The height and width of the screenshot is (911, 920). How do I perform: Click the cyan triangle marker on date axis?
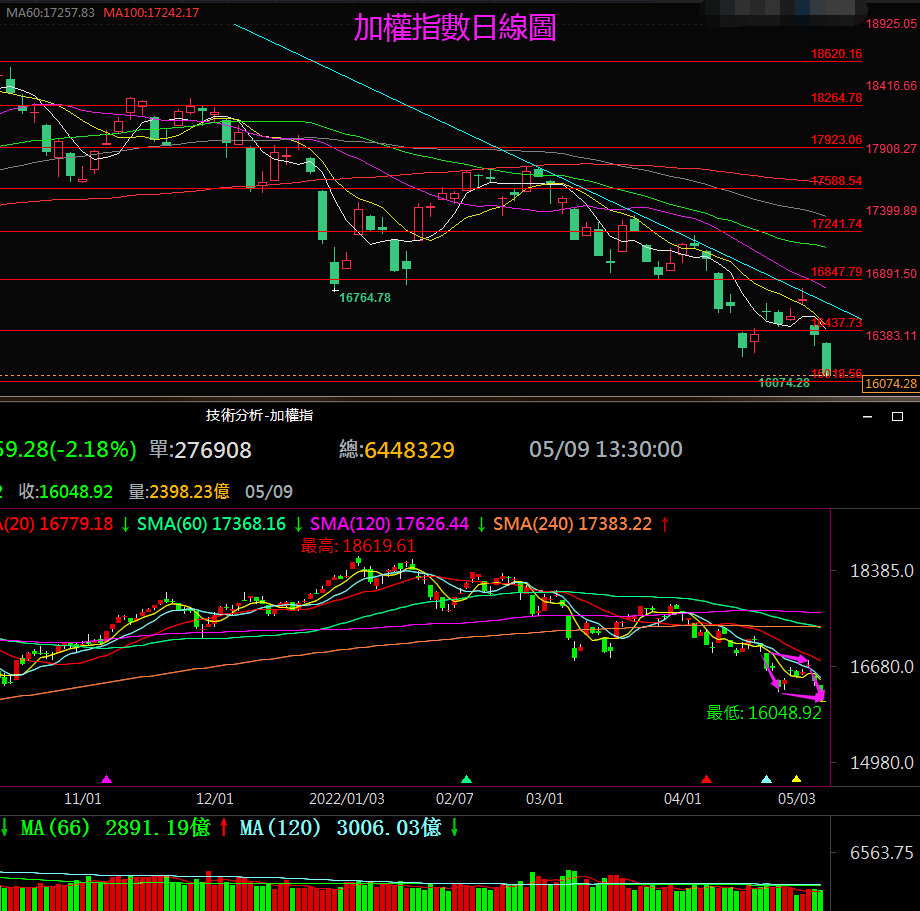click(x=766, y=778)
